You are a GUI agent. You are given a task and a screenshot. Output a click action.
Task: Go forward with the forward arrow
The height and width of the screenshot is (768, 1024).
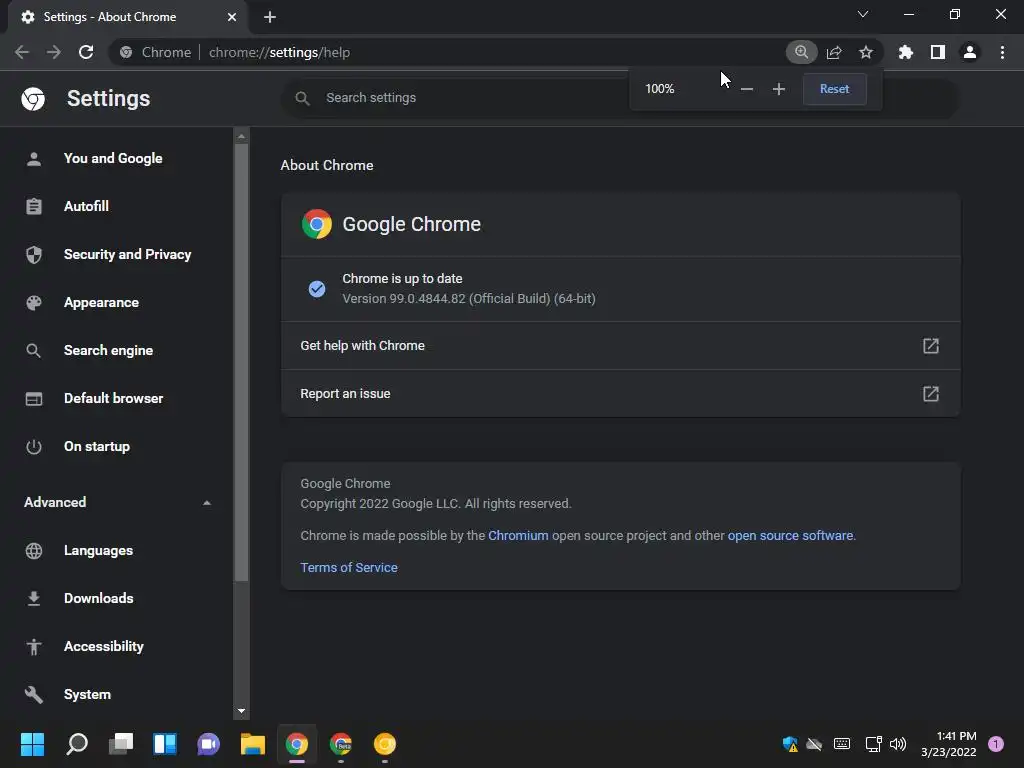(x=54, y=52)
